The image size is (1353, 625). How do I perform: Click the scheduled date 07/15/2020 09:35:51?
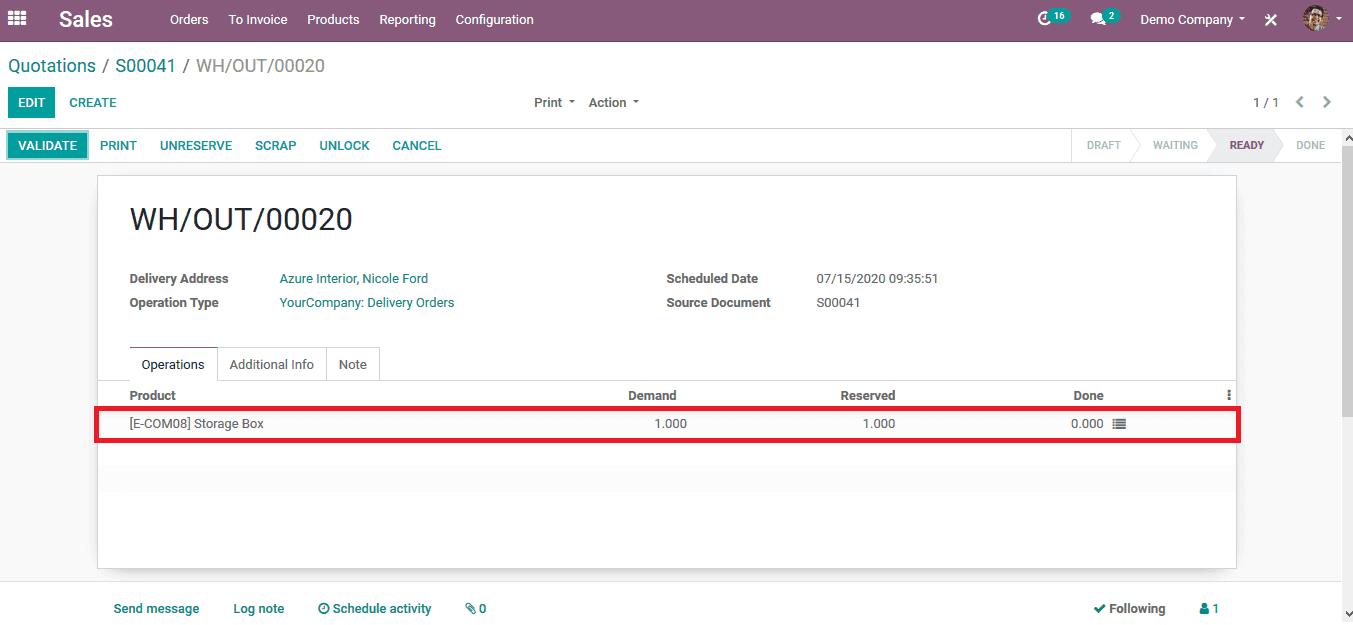[x=877, y=279]
